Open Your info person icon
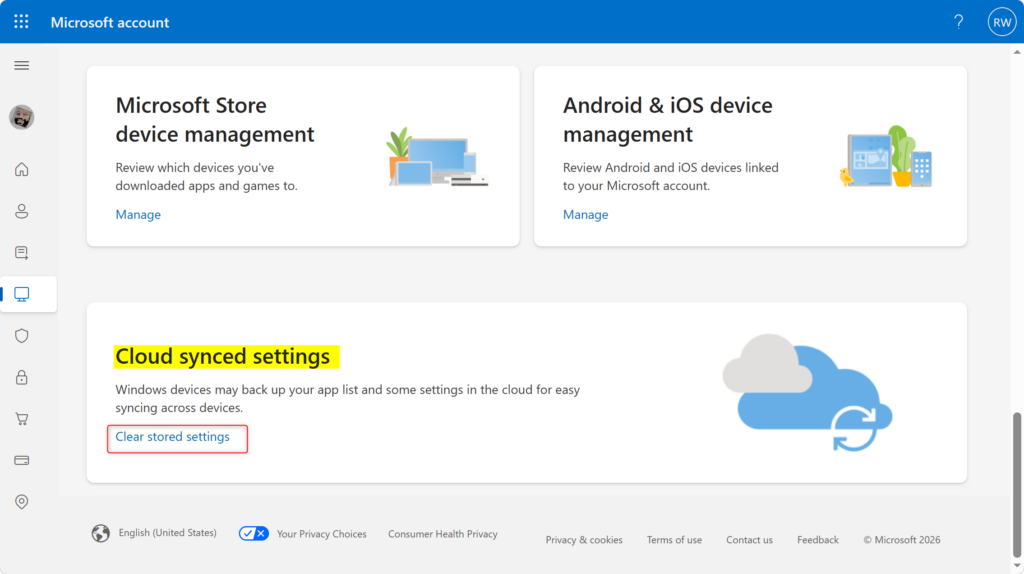 [22, 211]
